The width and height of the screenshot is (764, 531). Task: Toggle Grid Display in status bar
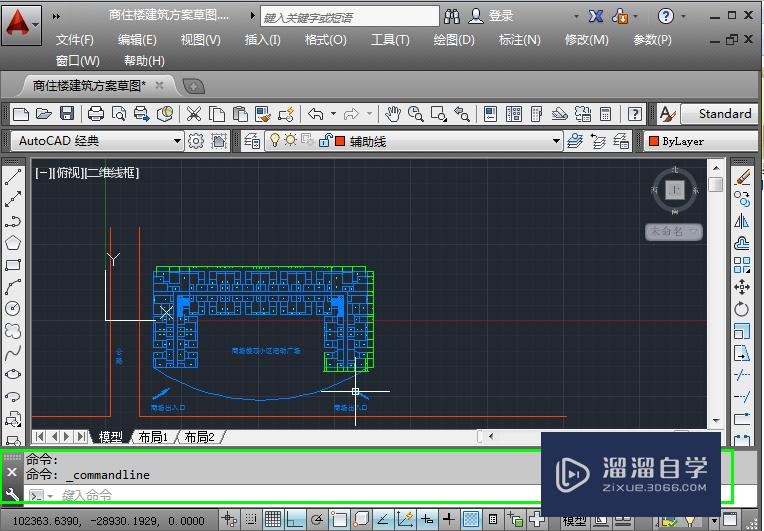click(x=273, y=519)
